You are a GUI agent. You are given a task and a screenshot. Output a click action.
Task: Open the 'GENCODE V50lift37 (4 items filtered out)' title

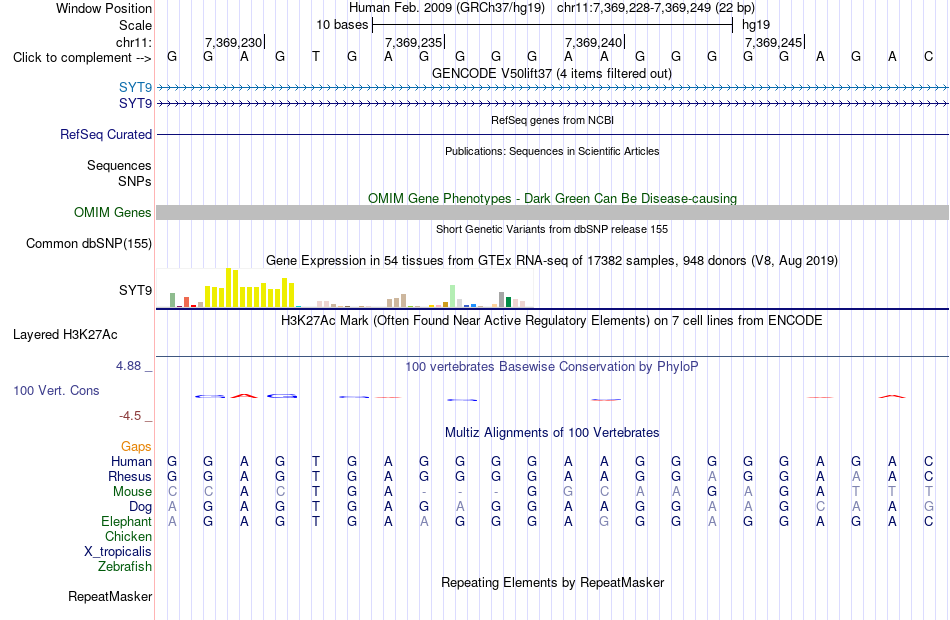point(552,73)
